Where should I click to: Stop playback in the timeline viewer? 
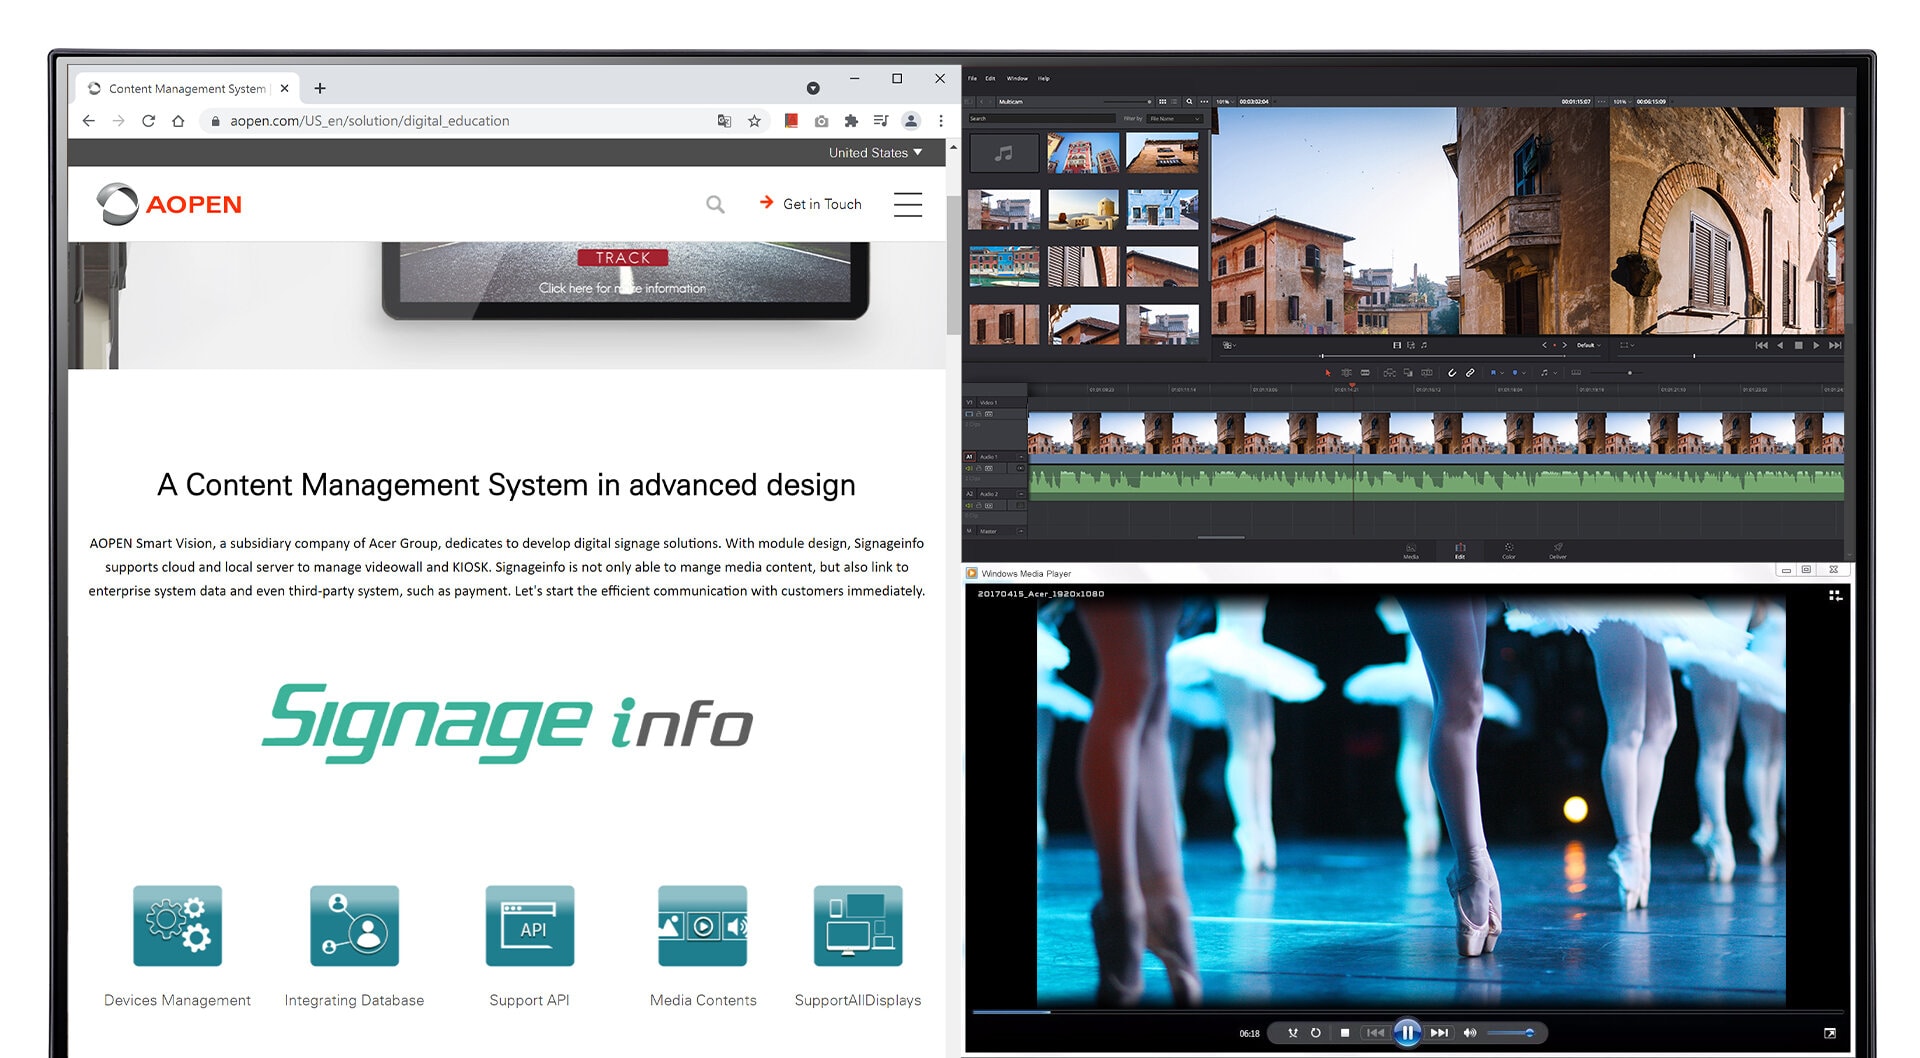click(1798, 345)
